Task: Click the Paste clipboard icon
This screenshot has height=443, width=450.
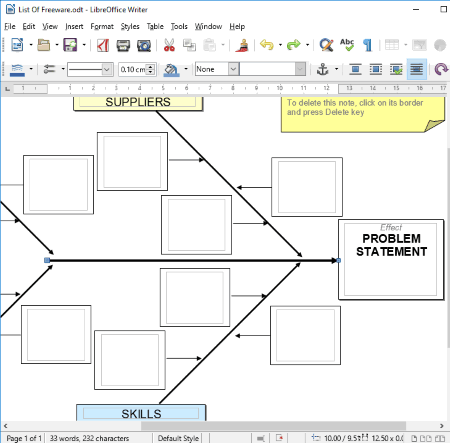Action: [210, 45]
